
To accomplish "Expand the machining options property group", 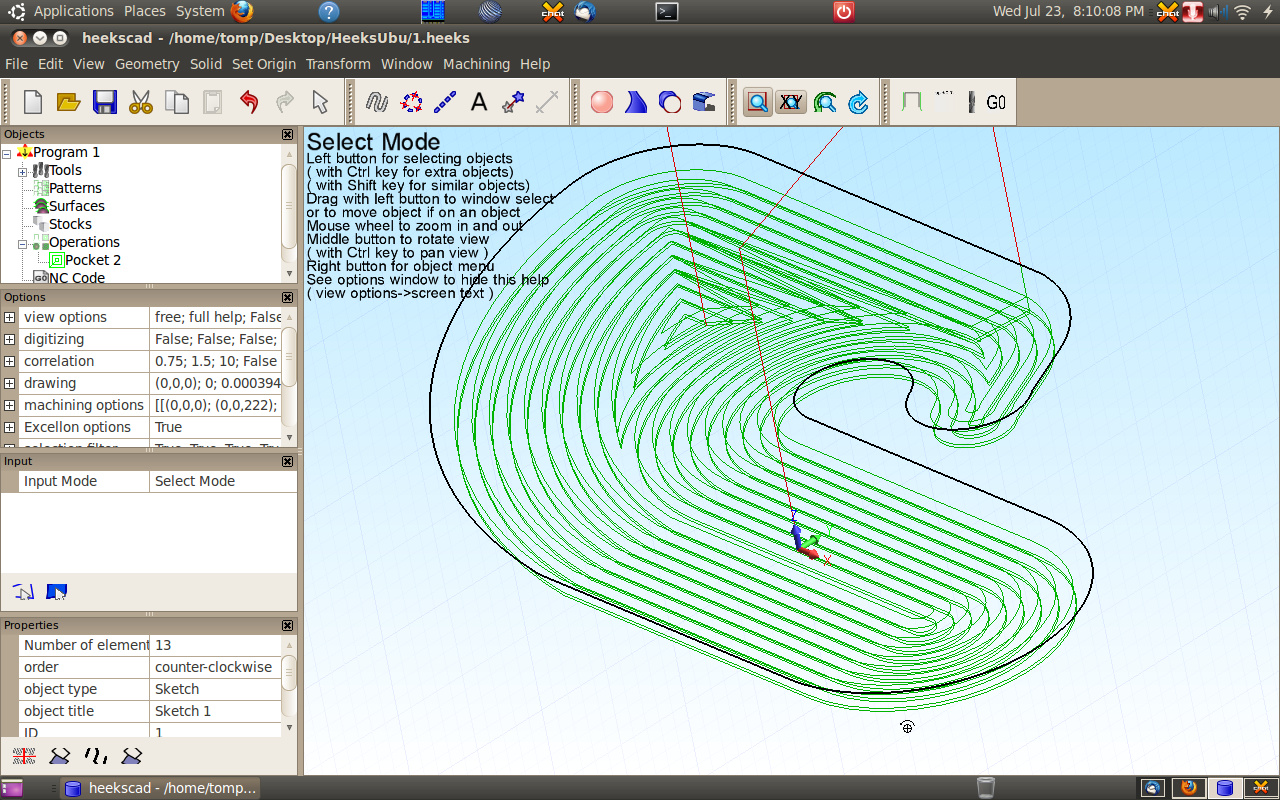I will coord(9,405).
